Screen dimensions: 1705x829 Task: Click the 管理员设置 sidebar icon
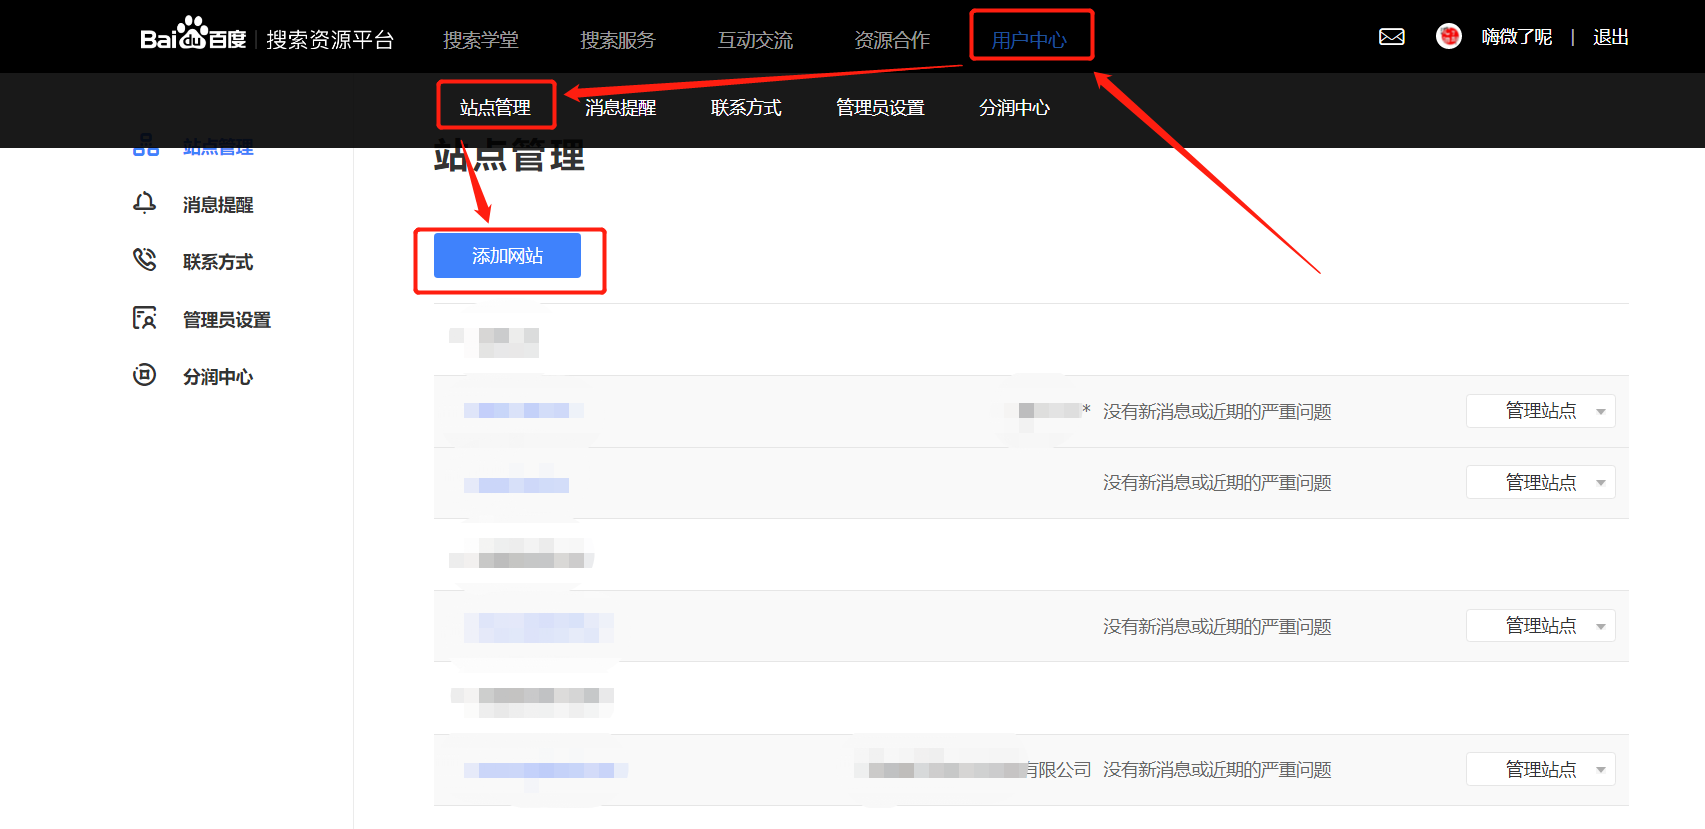tap(145, 319)
